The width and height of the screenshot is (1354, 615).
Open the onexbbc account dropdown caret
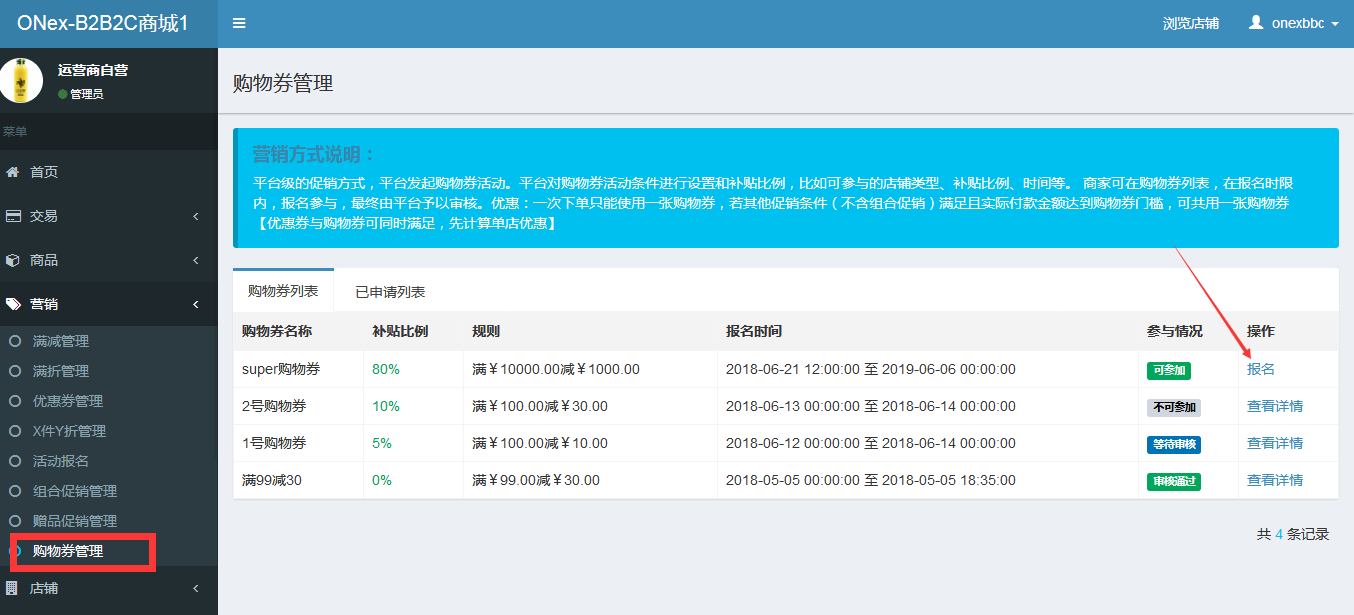(x=1335, y=24)
